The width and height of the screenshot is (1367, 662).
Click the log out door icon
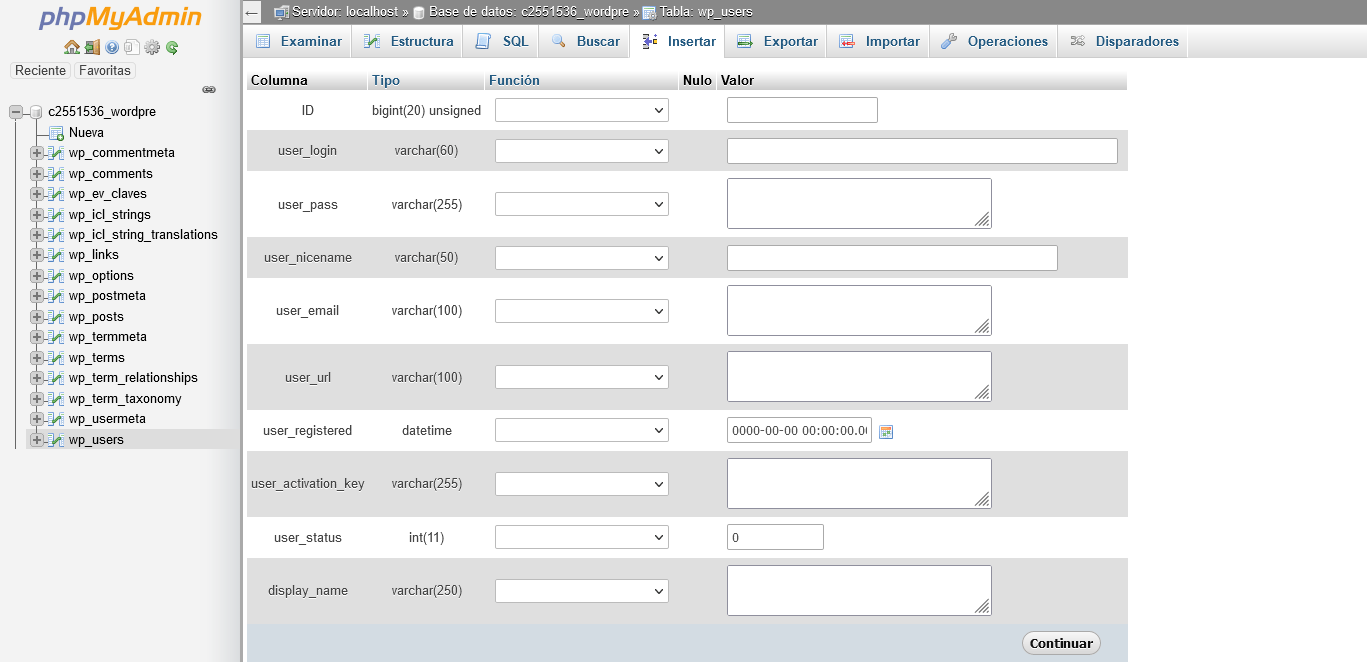click(92, 47)
